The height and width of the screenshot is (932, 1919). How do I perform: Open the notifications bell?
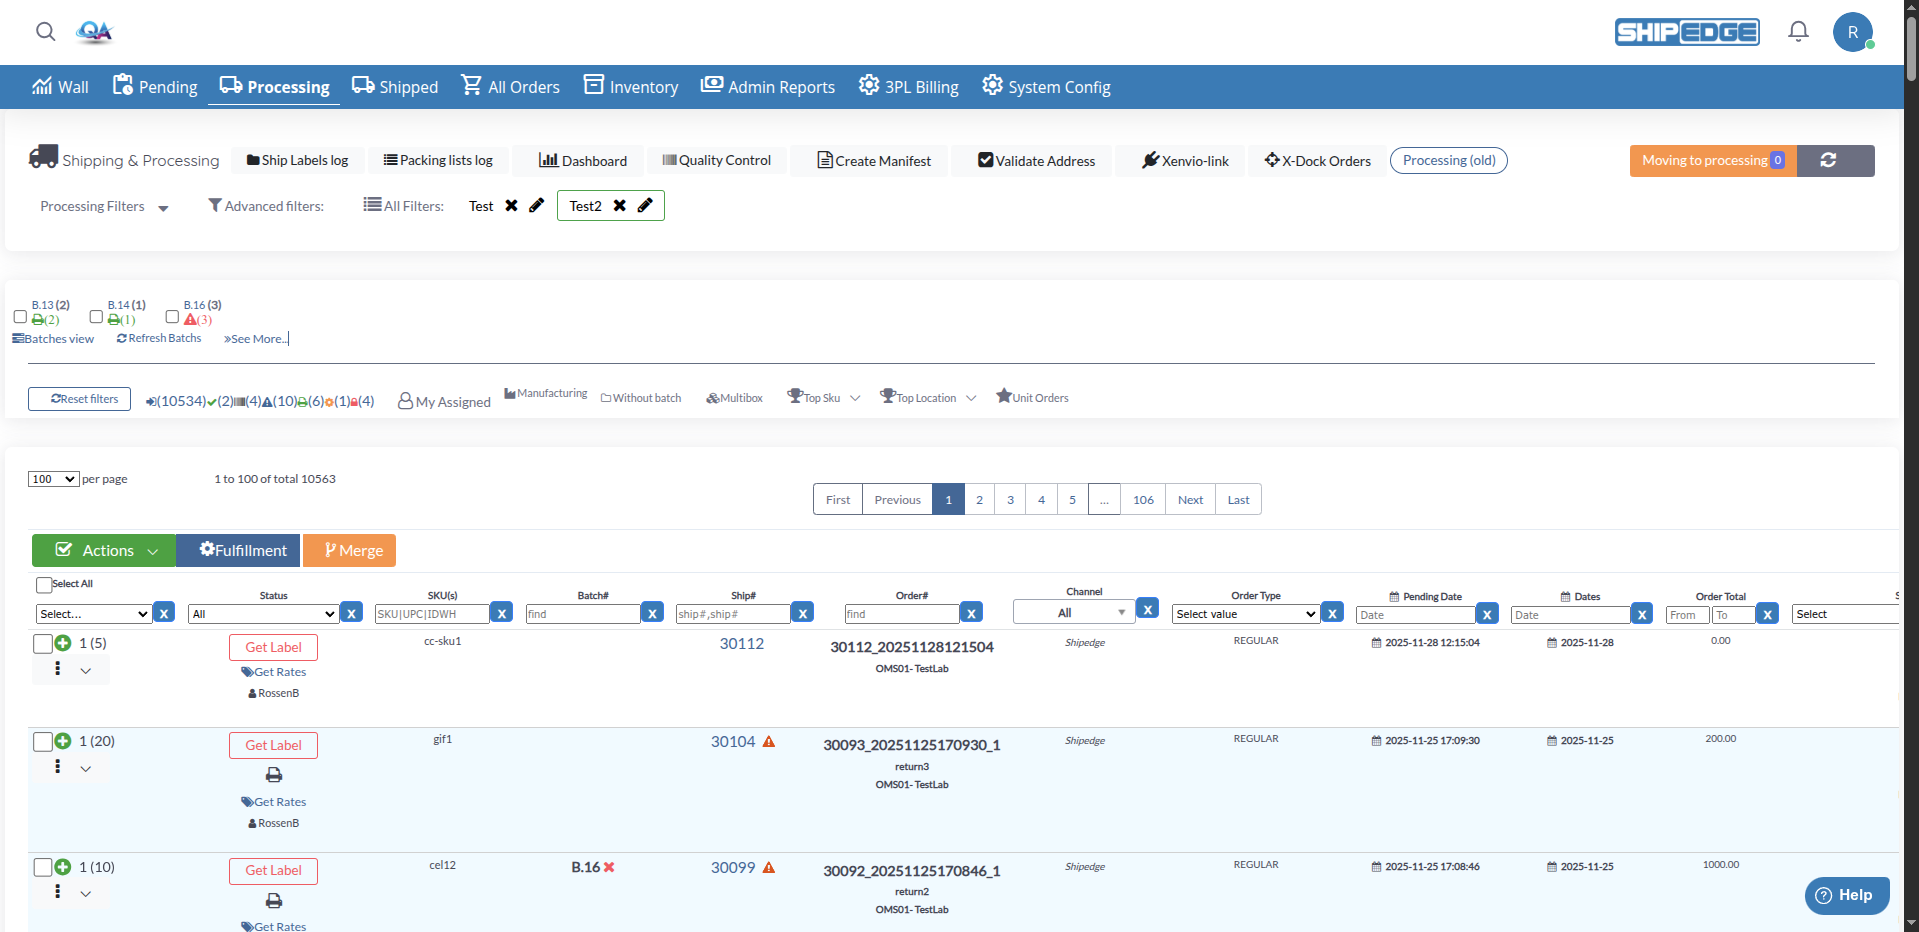[1797, 31]
